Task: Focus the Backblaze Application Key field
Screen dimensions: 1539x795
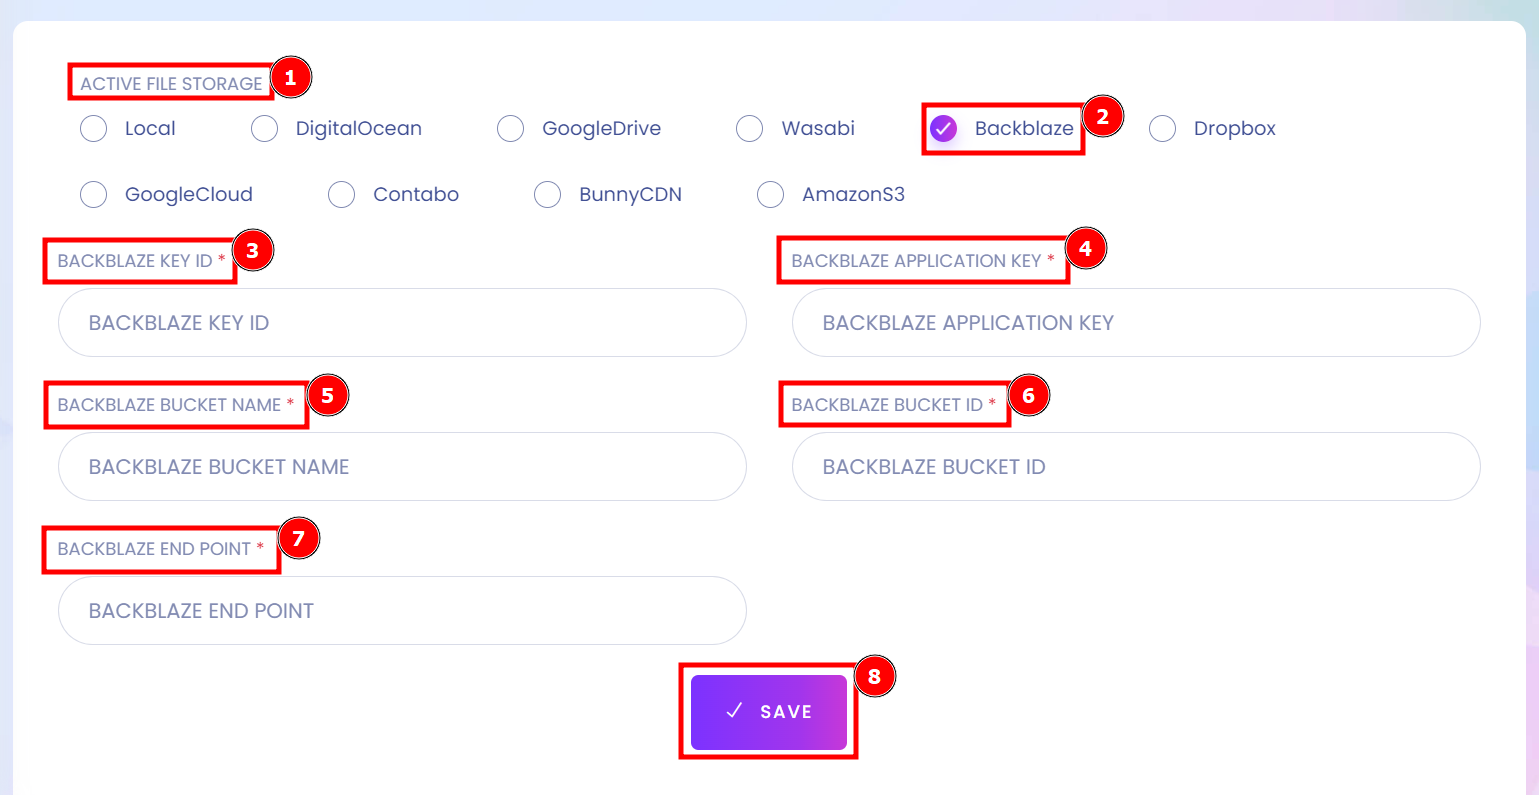Action: coord(1136,323)
